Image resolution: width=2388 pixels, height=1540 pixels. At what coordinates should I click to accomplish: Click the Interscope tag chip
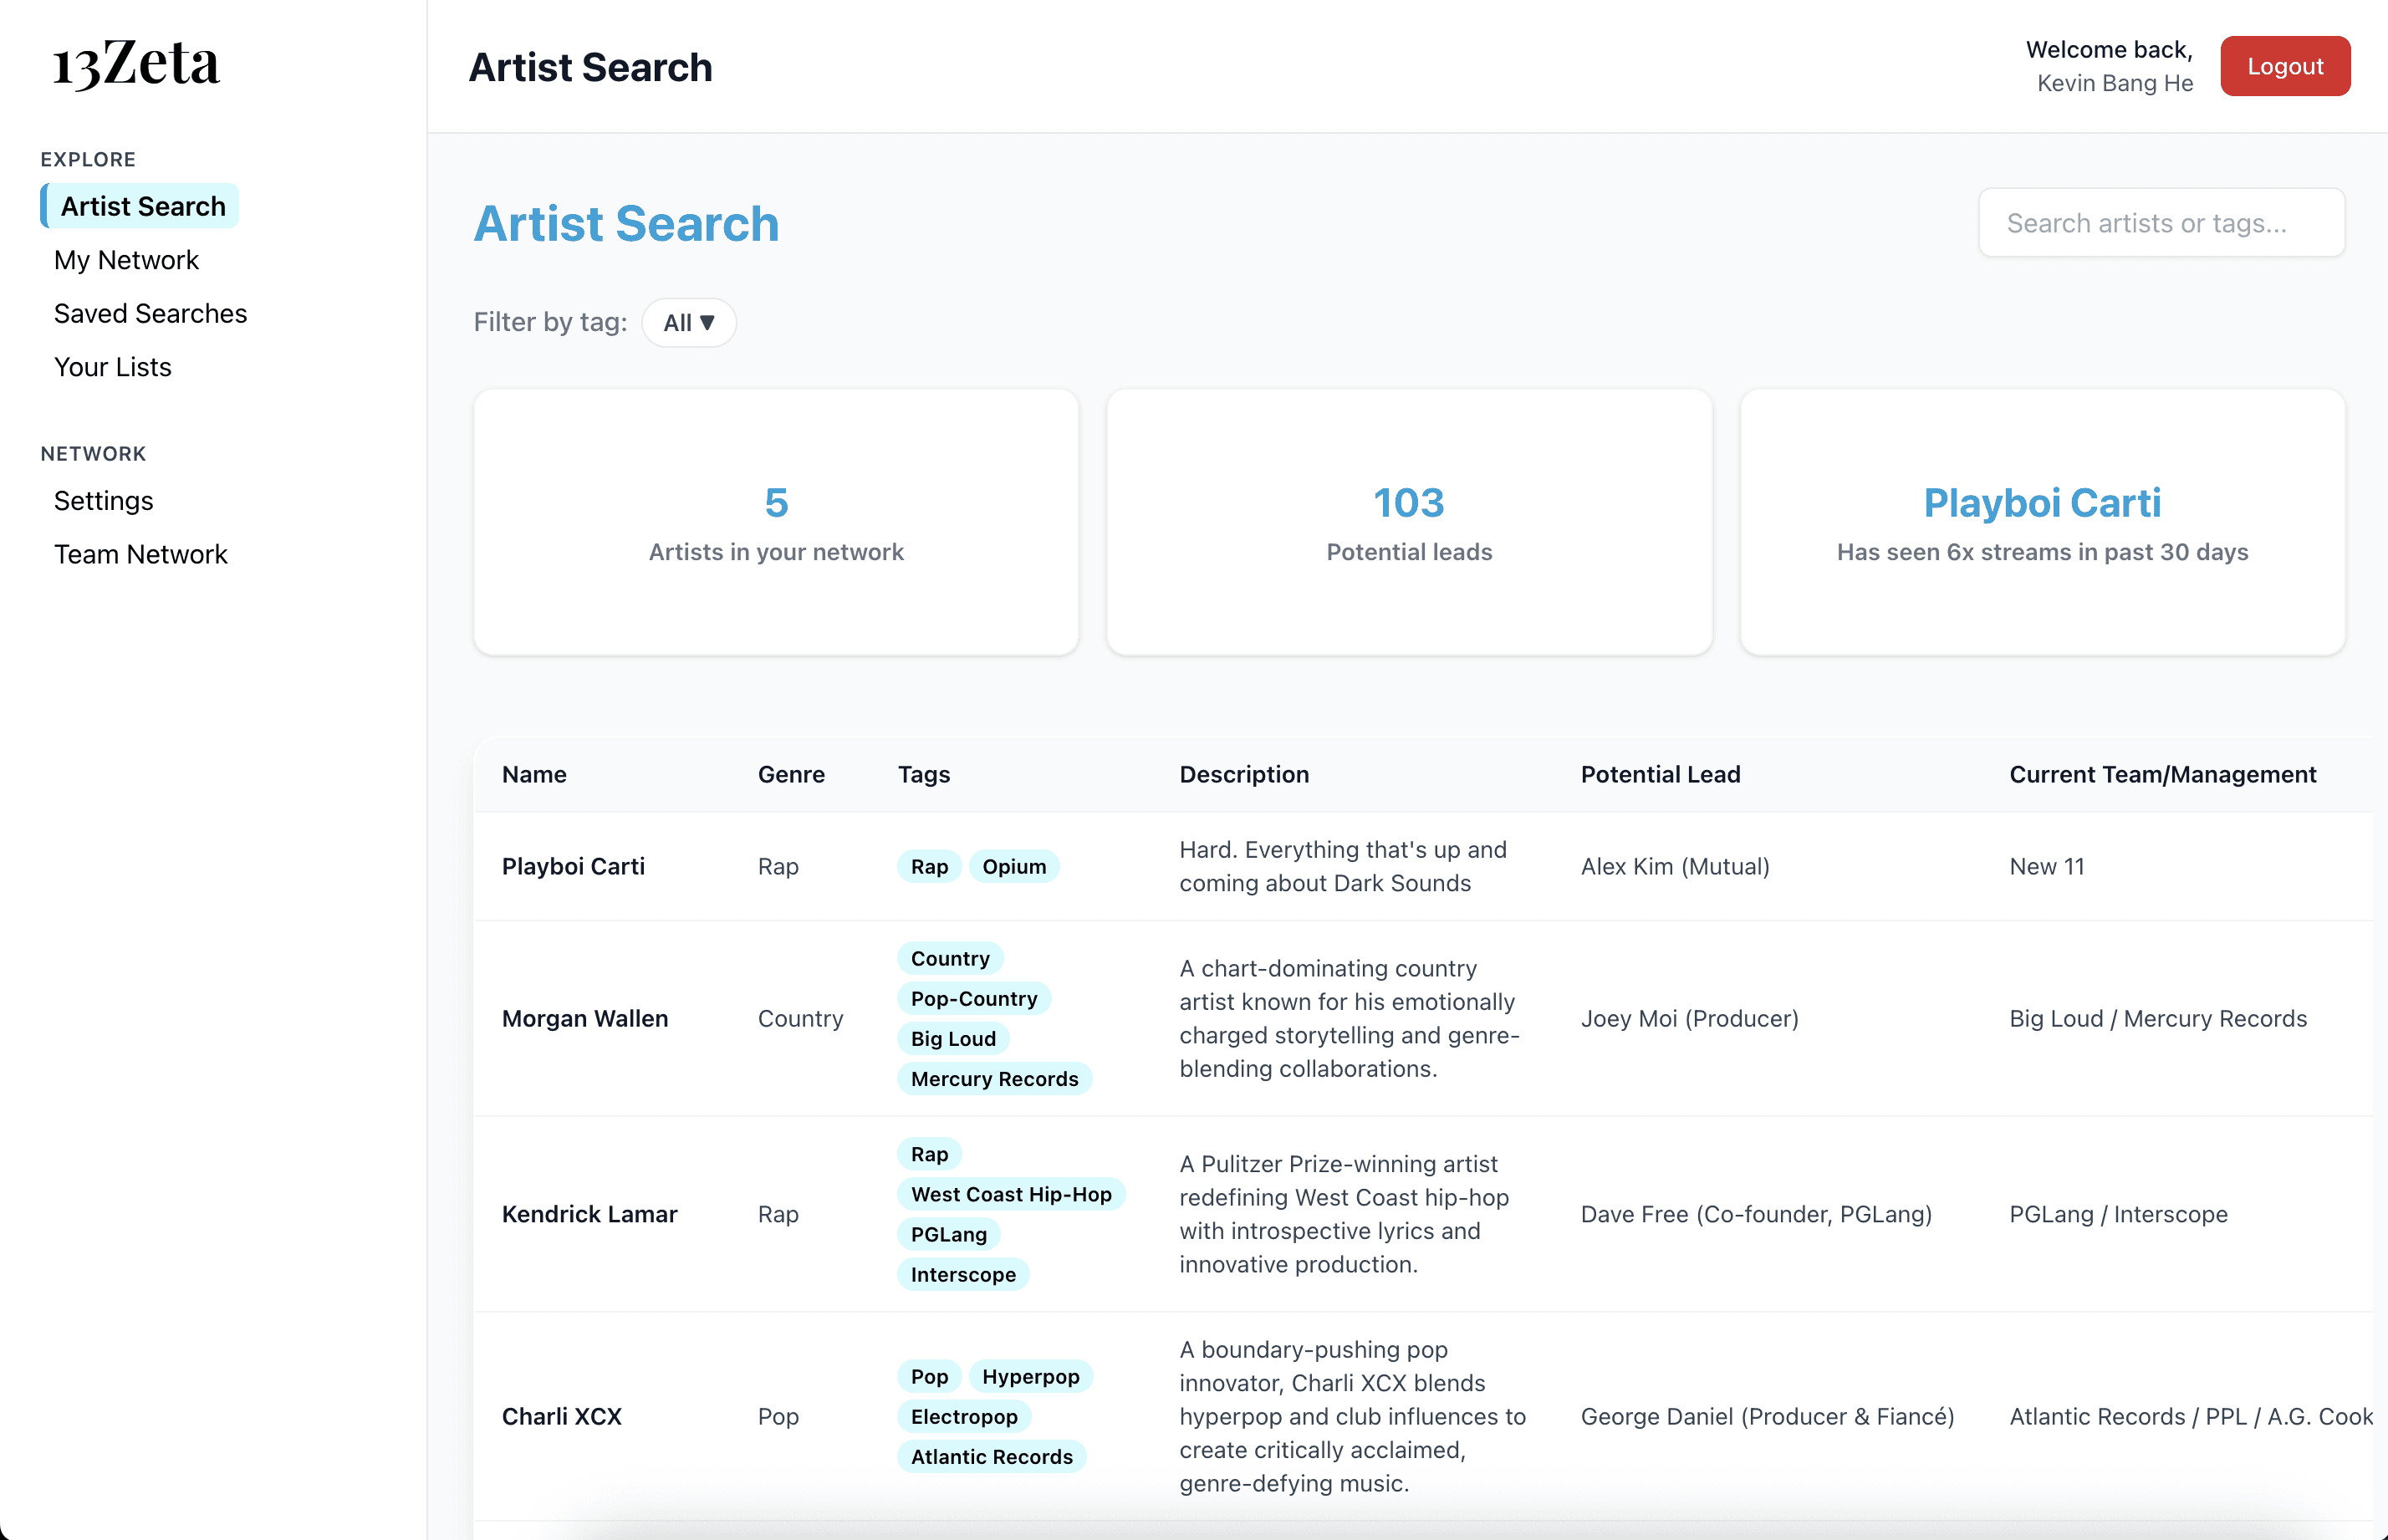click(963, 1274)
